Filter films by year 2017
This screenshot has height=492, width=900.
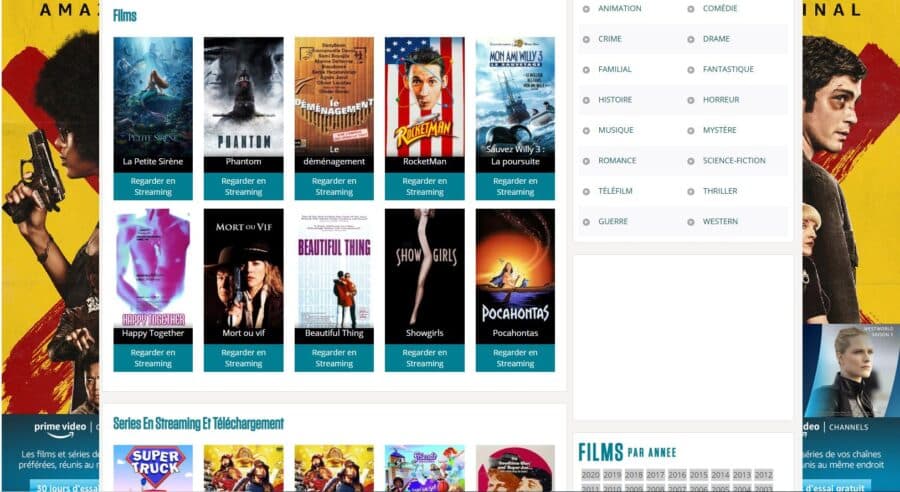655,475
